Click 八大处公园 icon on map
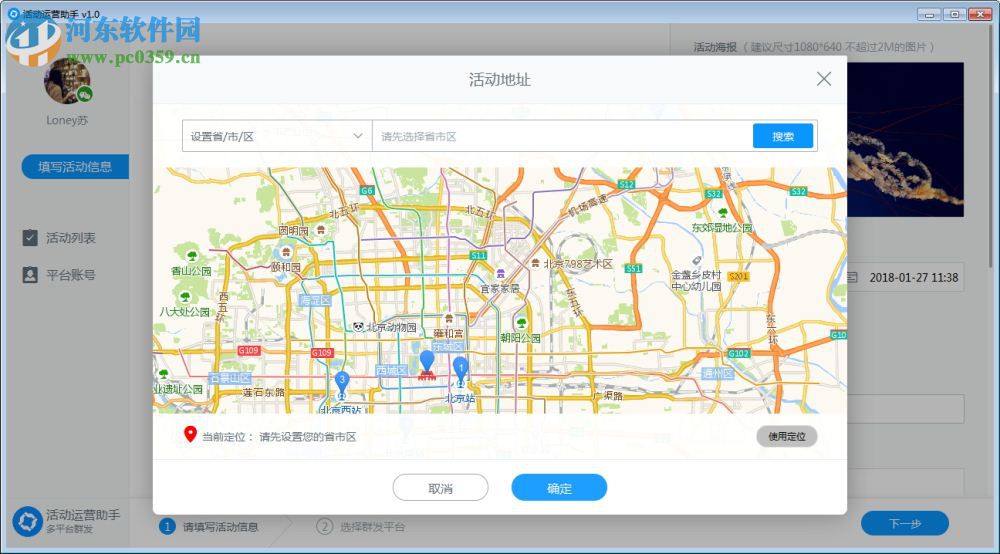 pos(185,297)
